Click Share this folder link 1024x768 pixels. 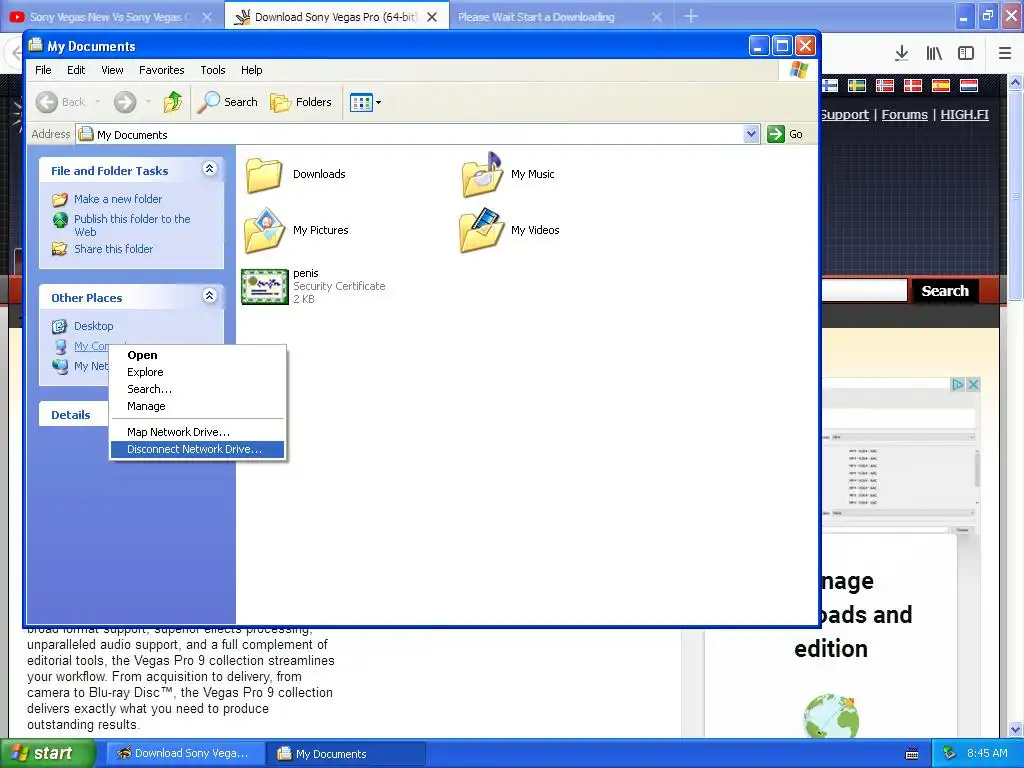113,249
